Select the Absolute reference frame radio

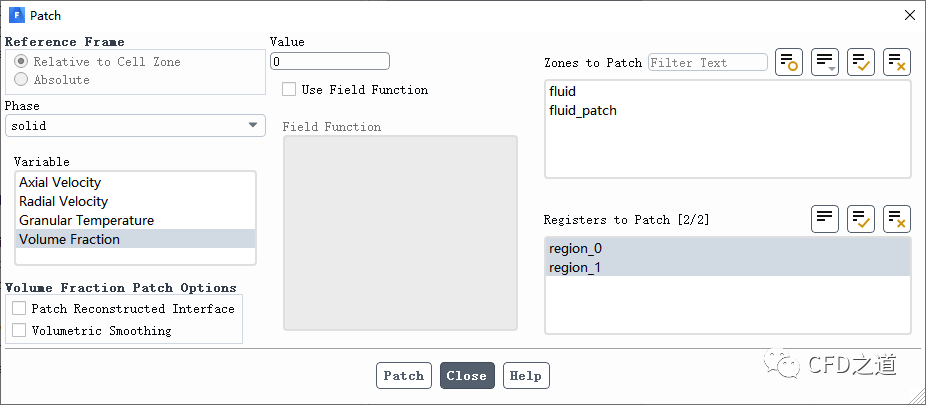pyautogui.click(x=21, y=80)
